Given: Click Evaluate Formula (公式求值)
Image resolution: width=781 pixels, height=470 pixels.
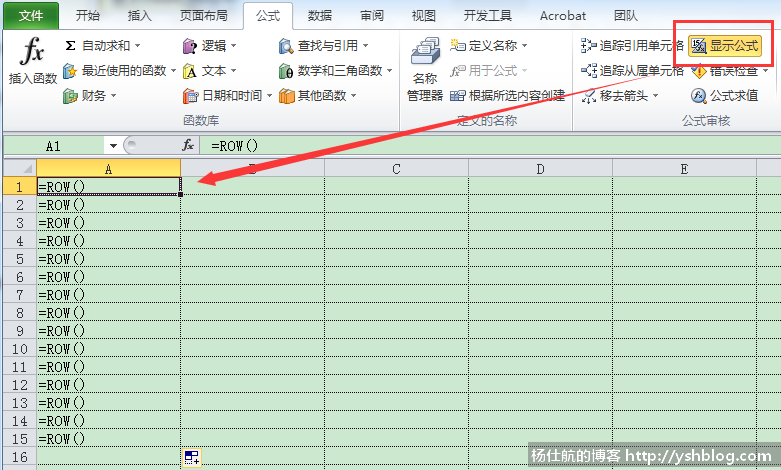Looking at the screenshot, I should 725,96.
